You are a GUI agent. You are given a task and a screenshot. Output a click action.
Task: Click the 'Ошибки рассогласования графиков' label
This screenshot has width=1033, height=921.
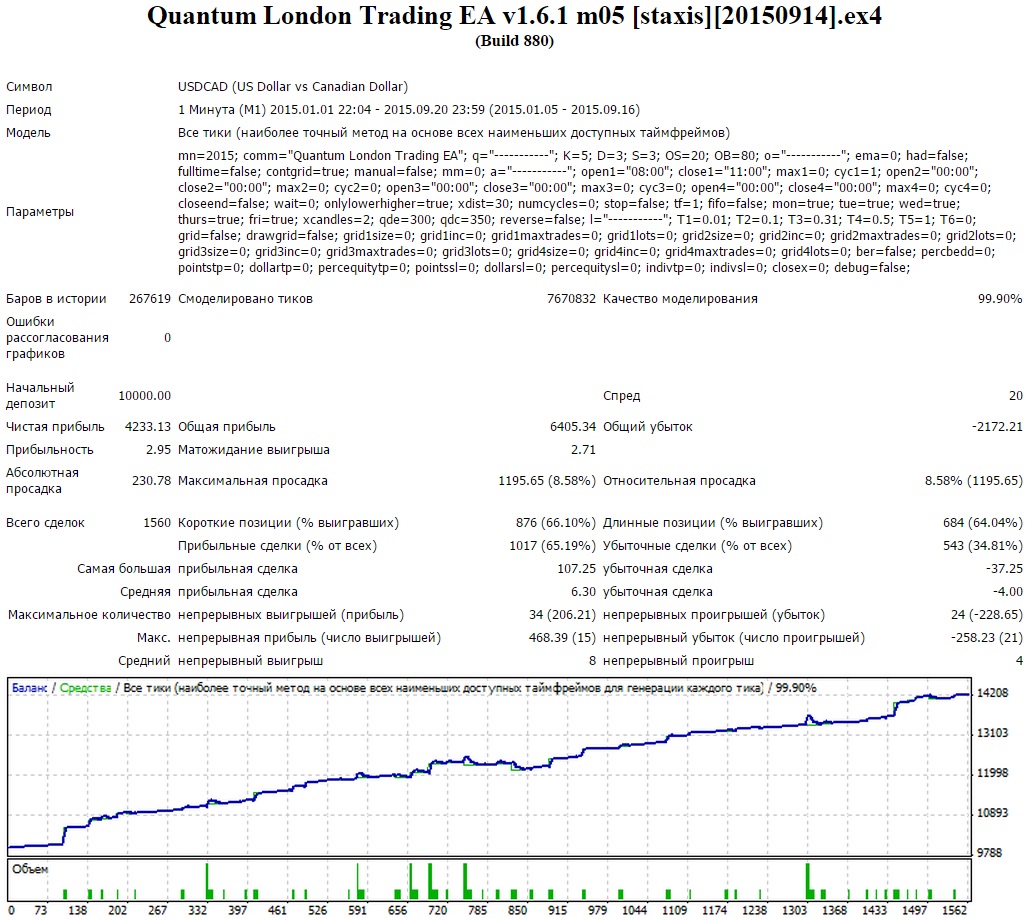tap(57, 337)
